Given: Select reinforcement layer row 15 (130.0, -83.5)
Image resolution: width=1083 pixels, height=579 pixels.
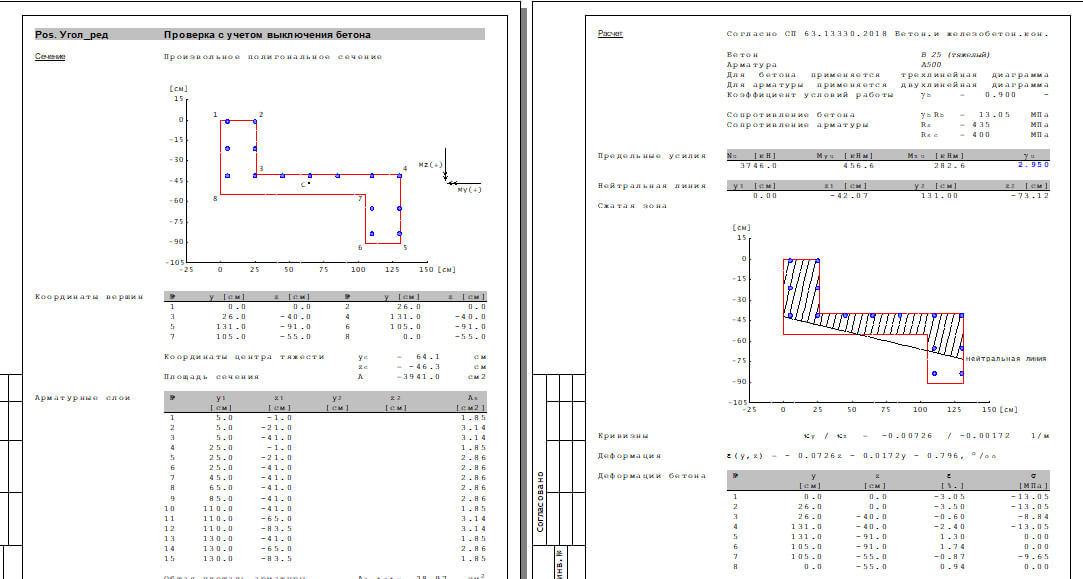Looking at the screenshot, I should (x=325, y=558).
